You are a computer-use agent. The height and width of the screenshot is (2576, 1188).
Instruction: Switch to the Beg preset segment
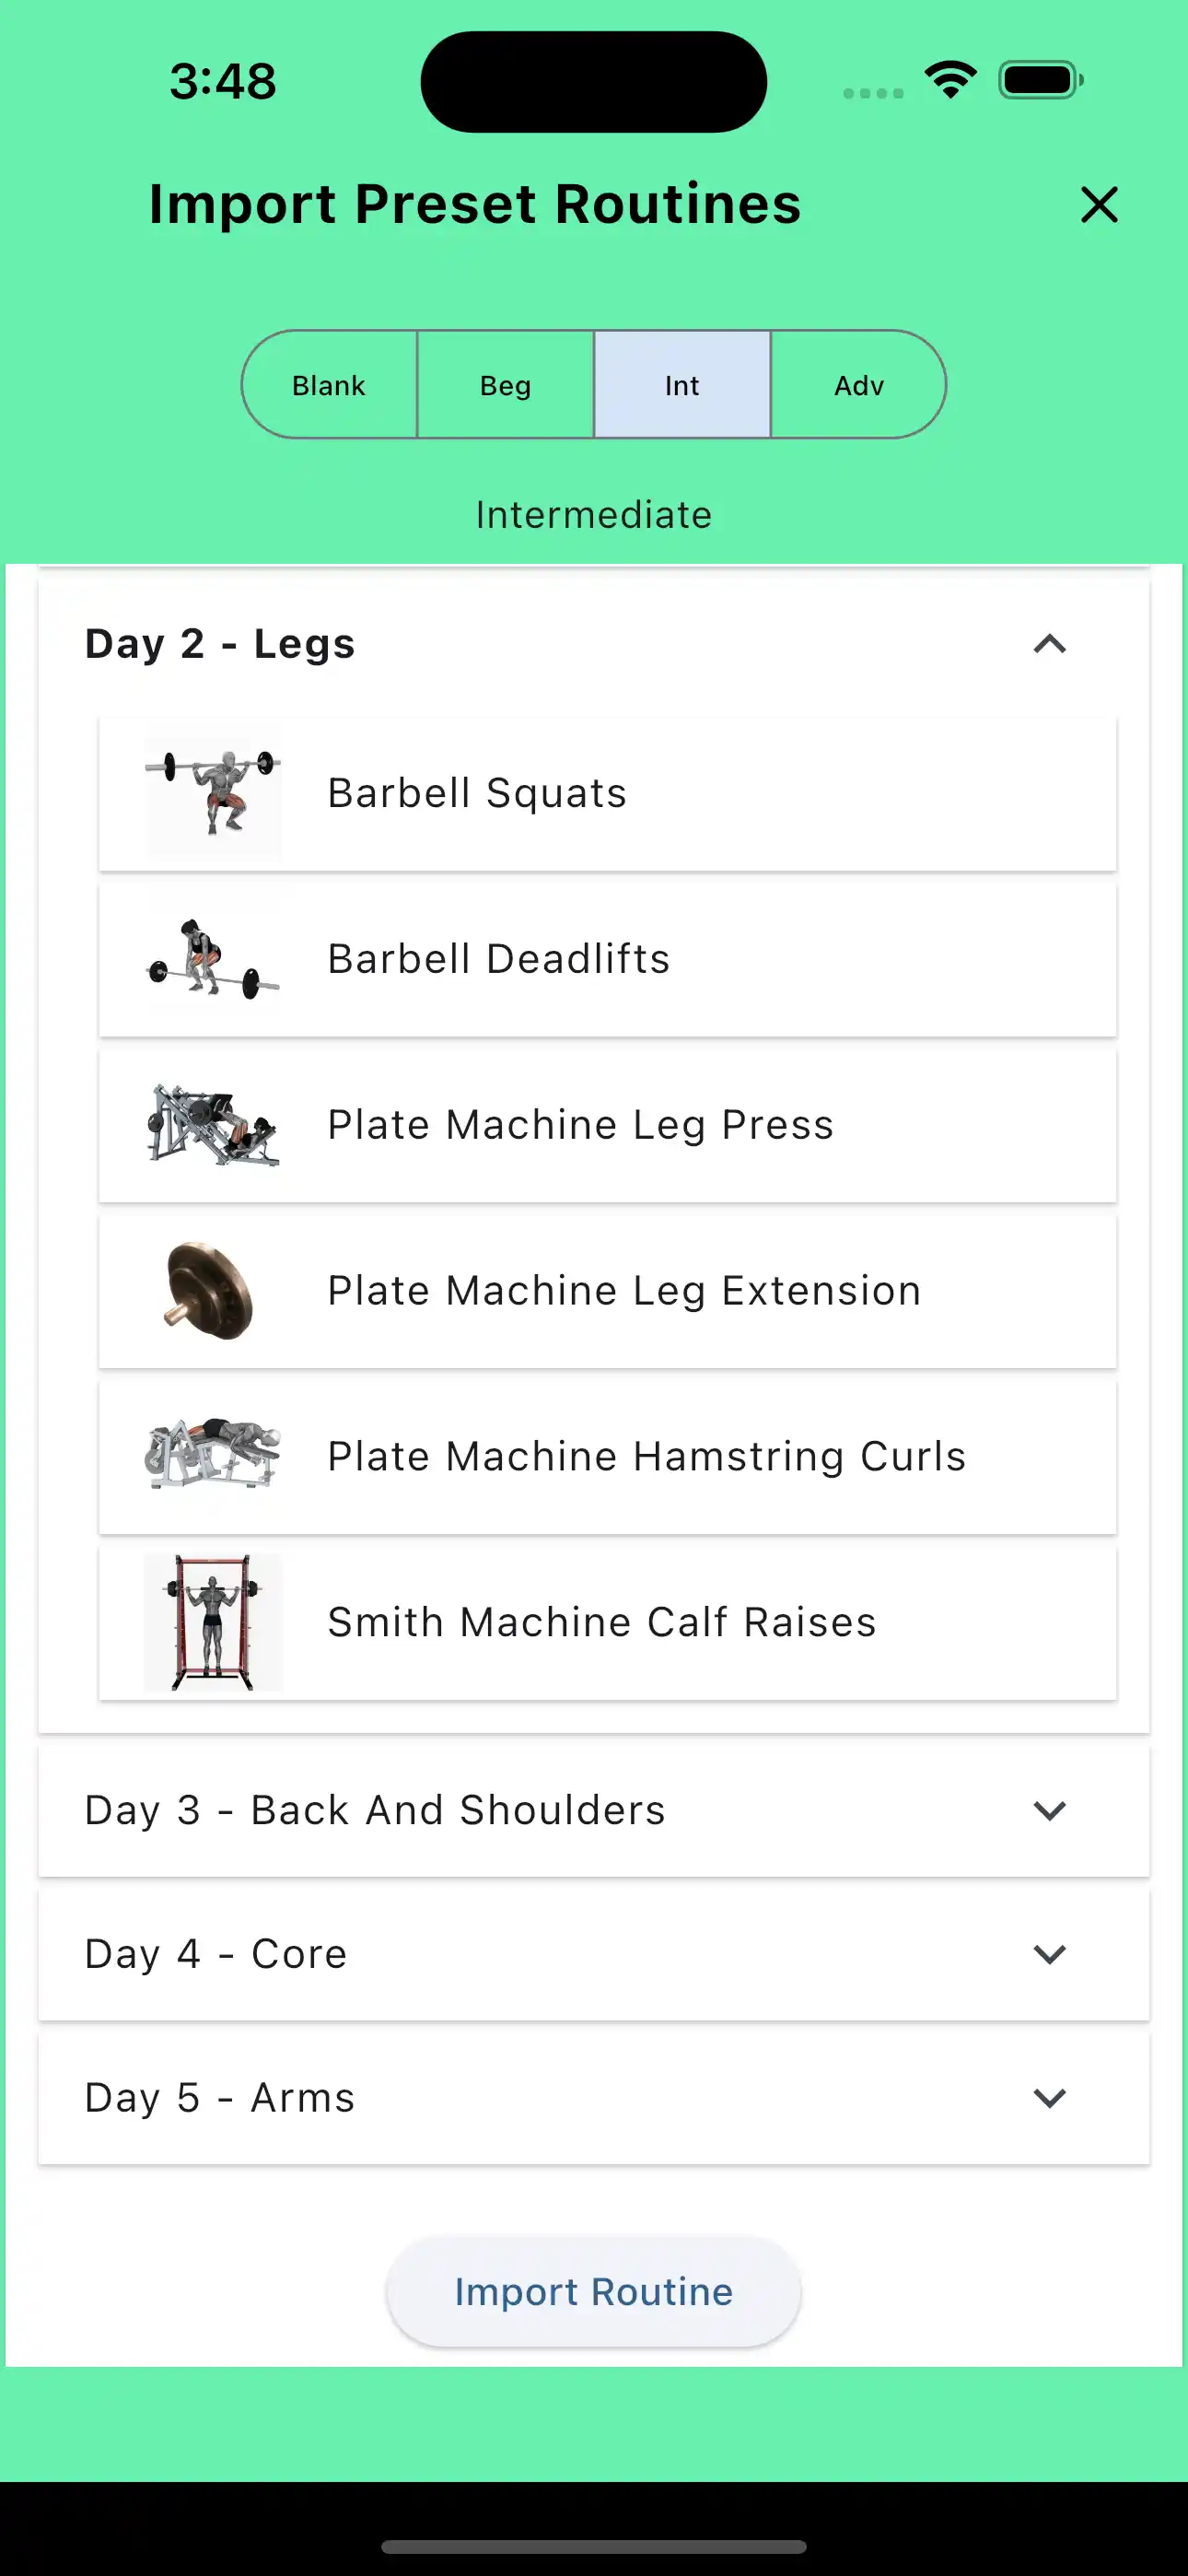tap(505, 385)
